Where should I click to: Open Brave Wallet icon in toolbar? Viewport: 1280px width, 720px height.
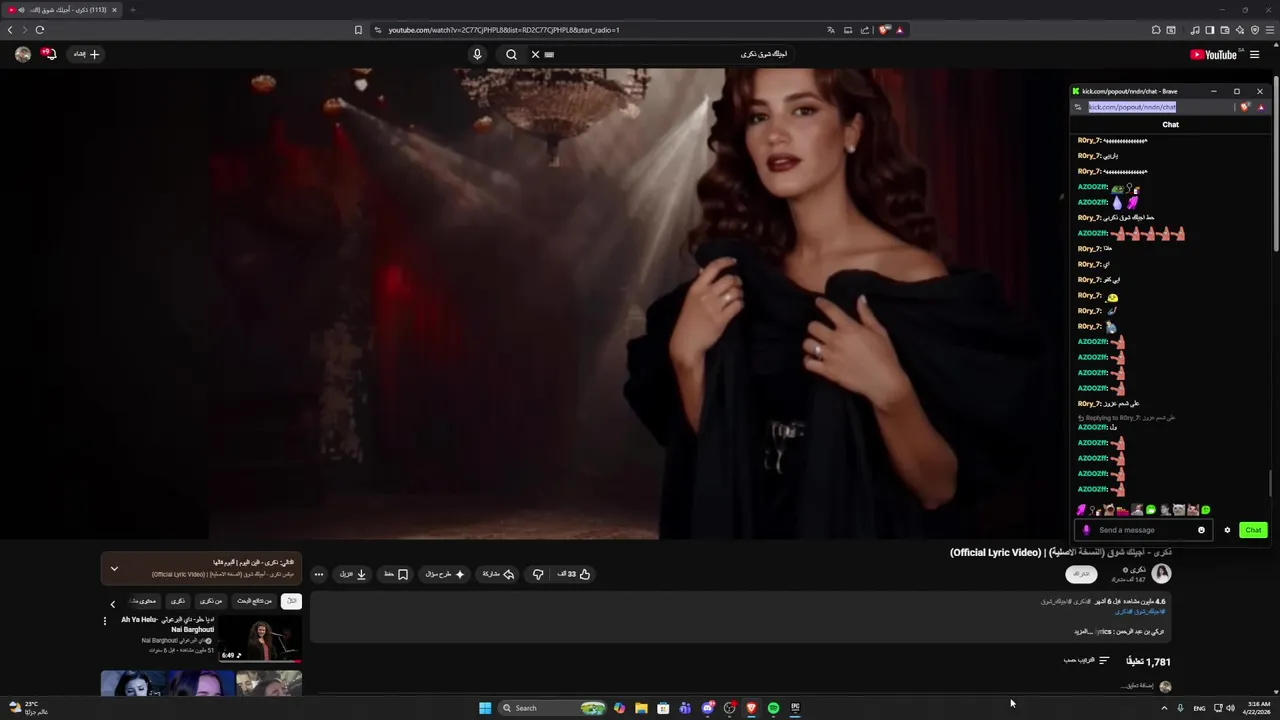tap(1224, 30)
